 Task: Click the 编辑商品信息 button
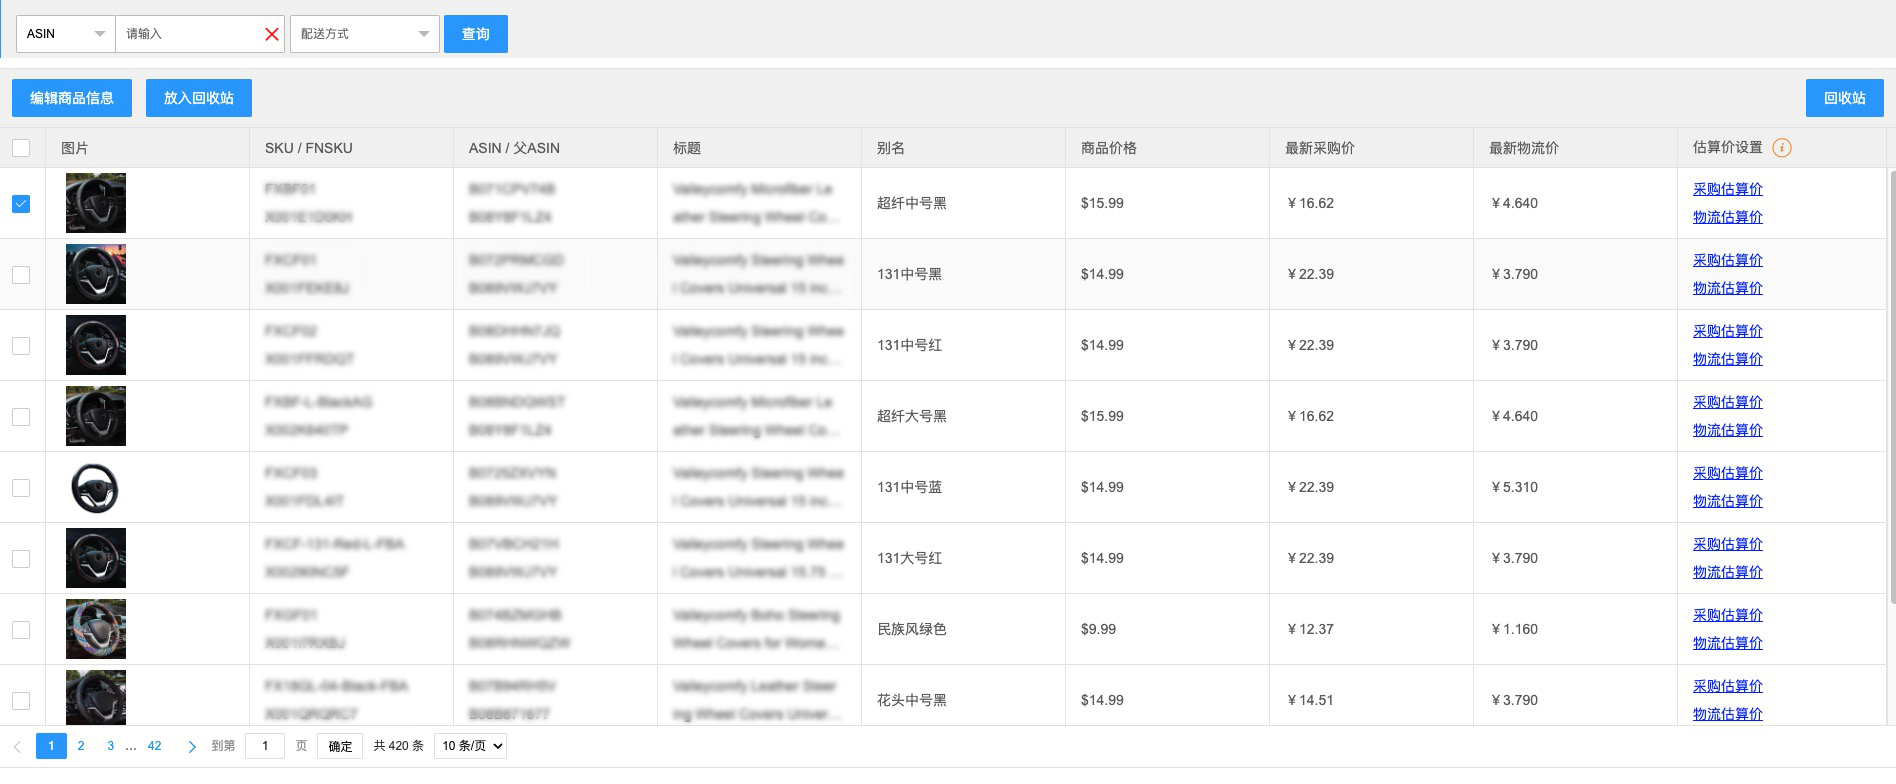point(72,98)
